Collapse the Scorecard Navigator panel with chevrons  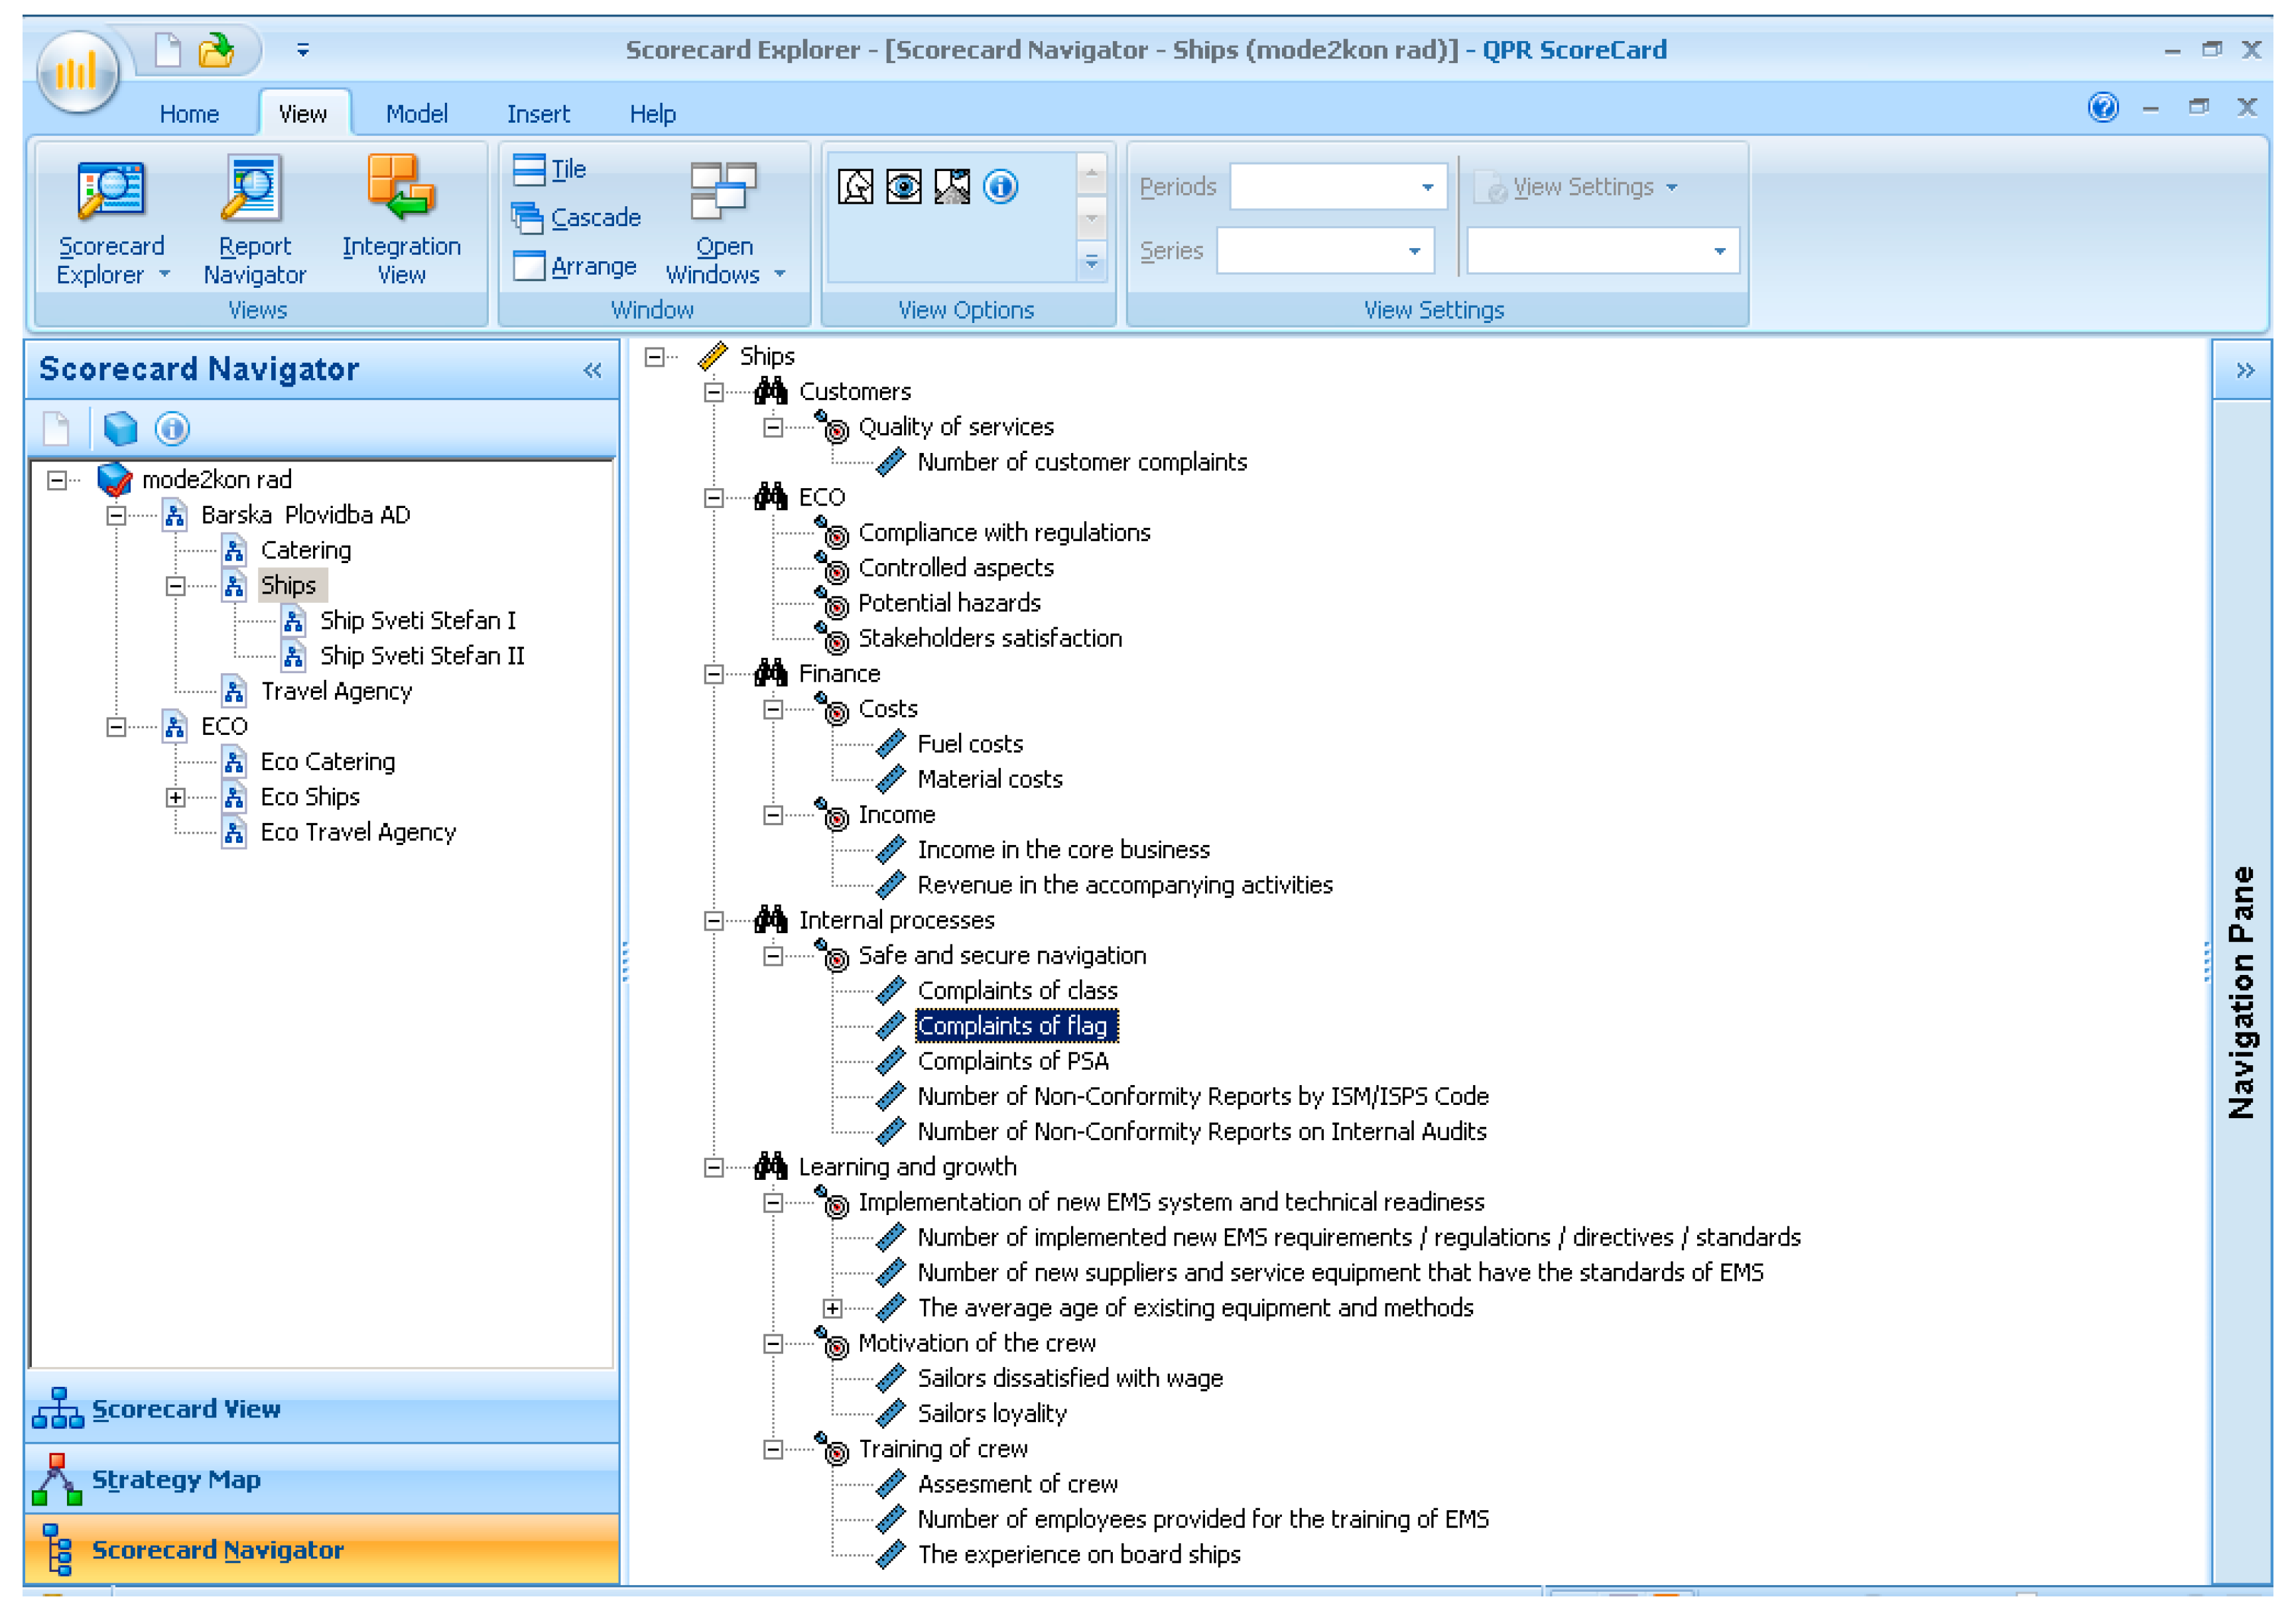592,371
